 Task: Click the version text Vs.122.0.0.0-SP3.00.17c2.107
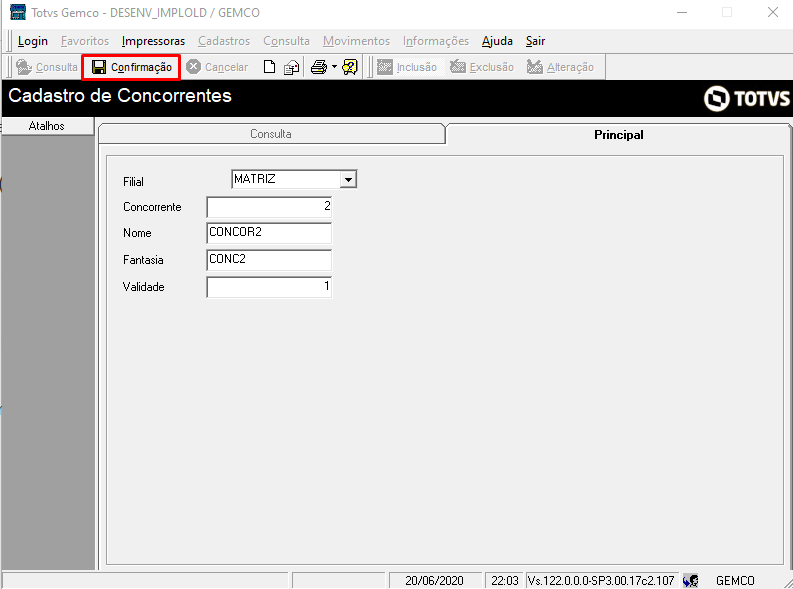[601, 580]
